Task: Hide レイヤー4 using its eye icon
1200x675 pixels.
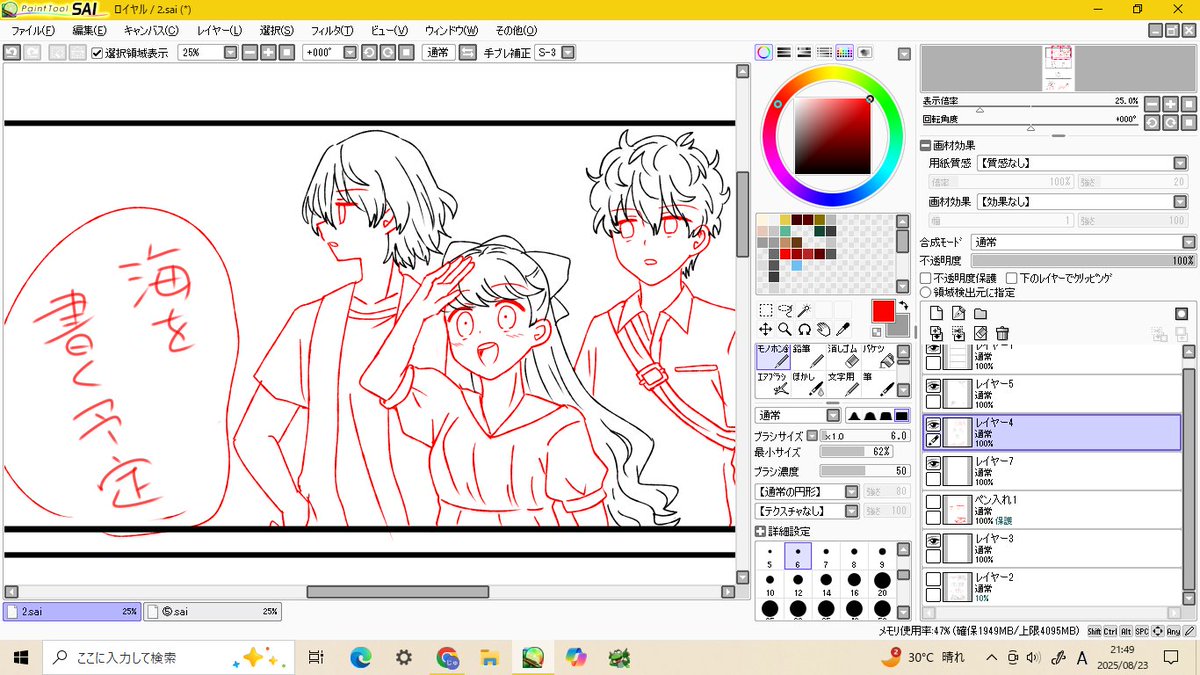Action: pos(933,424)
